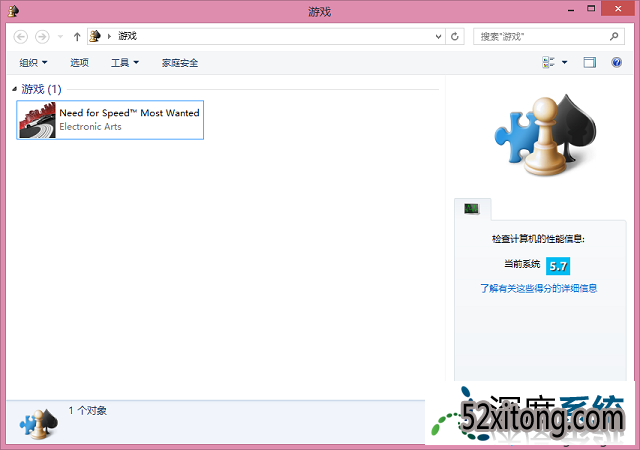Click the Need for Speed™ Most Wanted title
Screen dimensions: 640x450
pyautogui.click(x=129, y=113)
